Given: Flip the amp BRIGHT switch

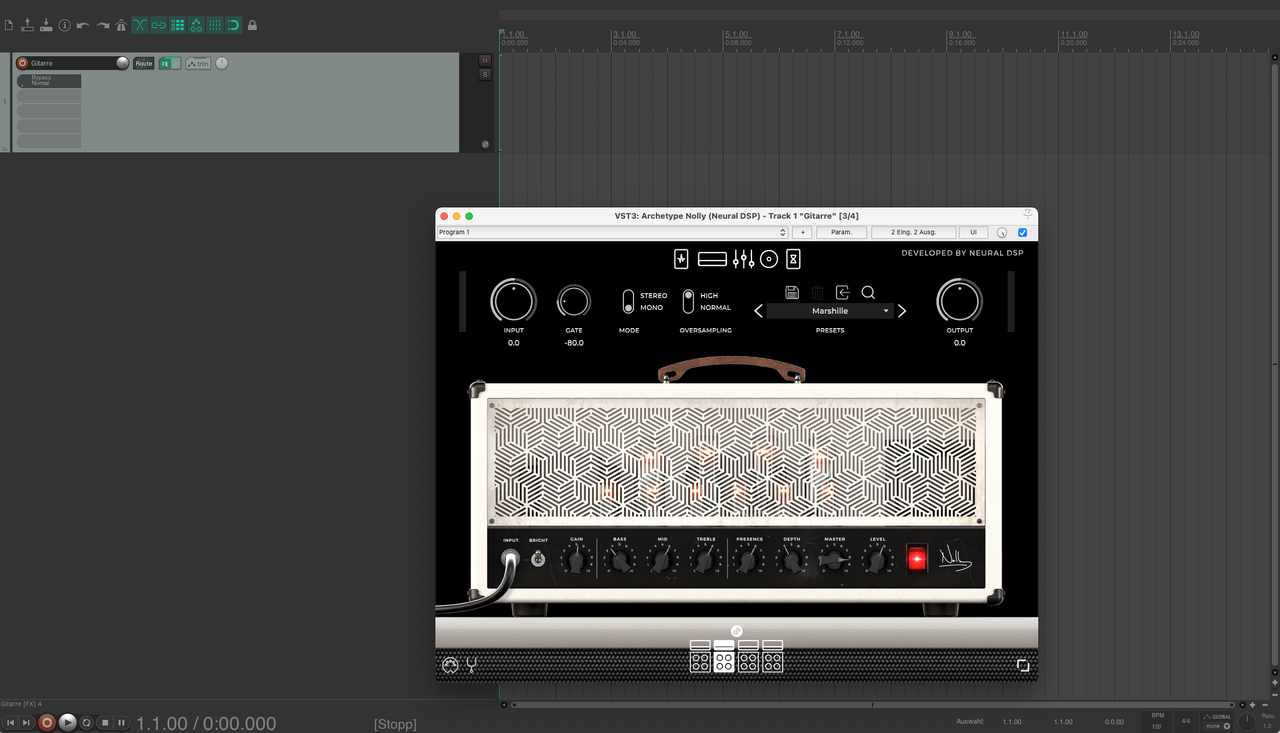Looking at the screenshot, I should (x=538, y=559).
